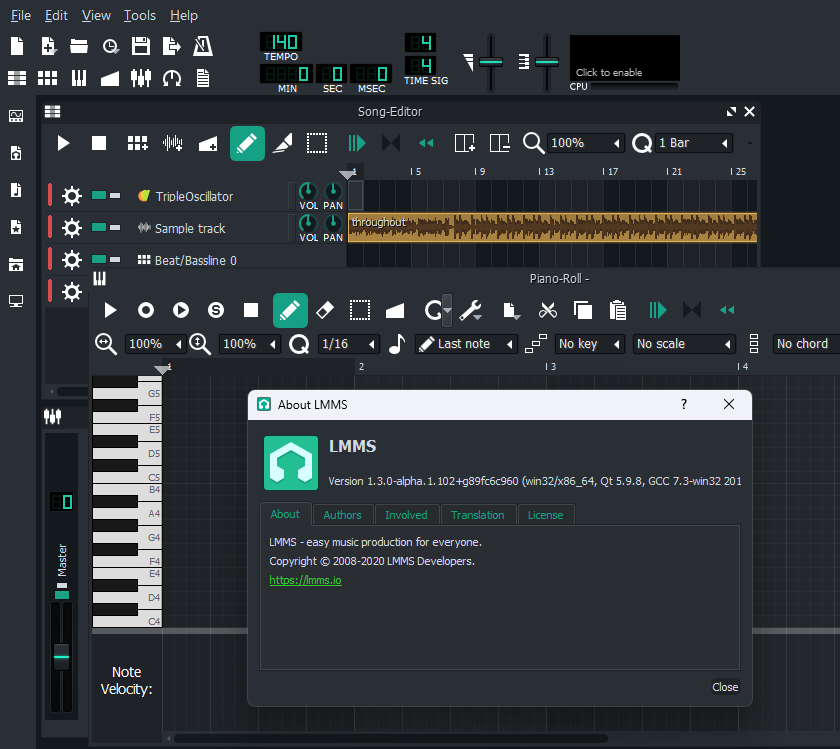The width and height of the screenshot is (840, 749).
Task: Open Piano-Roll quantize tools wrench dropdown
Action: pos(470,310)
